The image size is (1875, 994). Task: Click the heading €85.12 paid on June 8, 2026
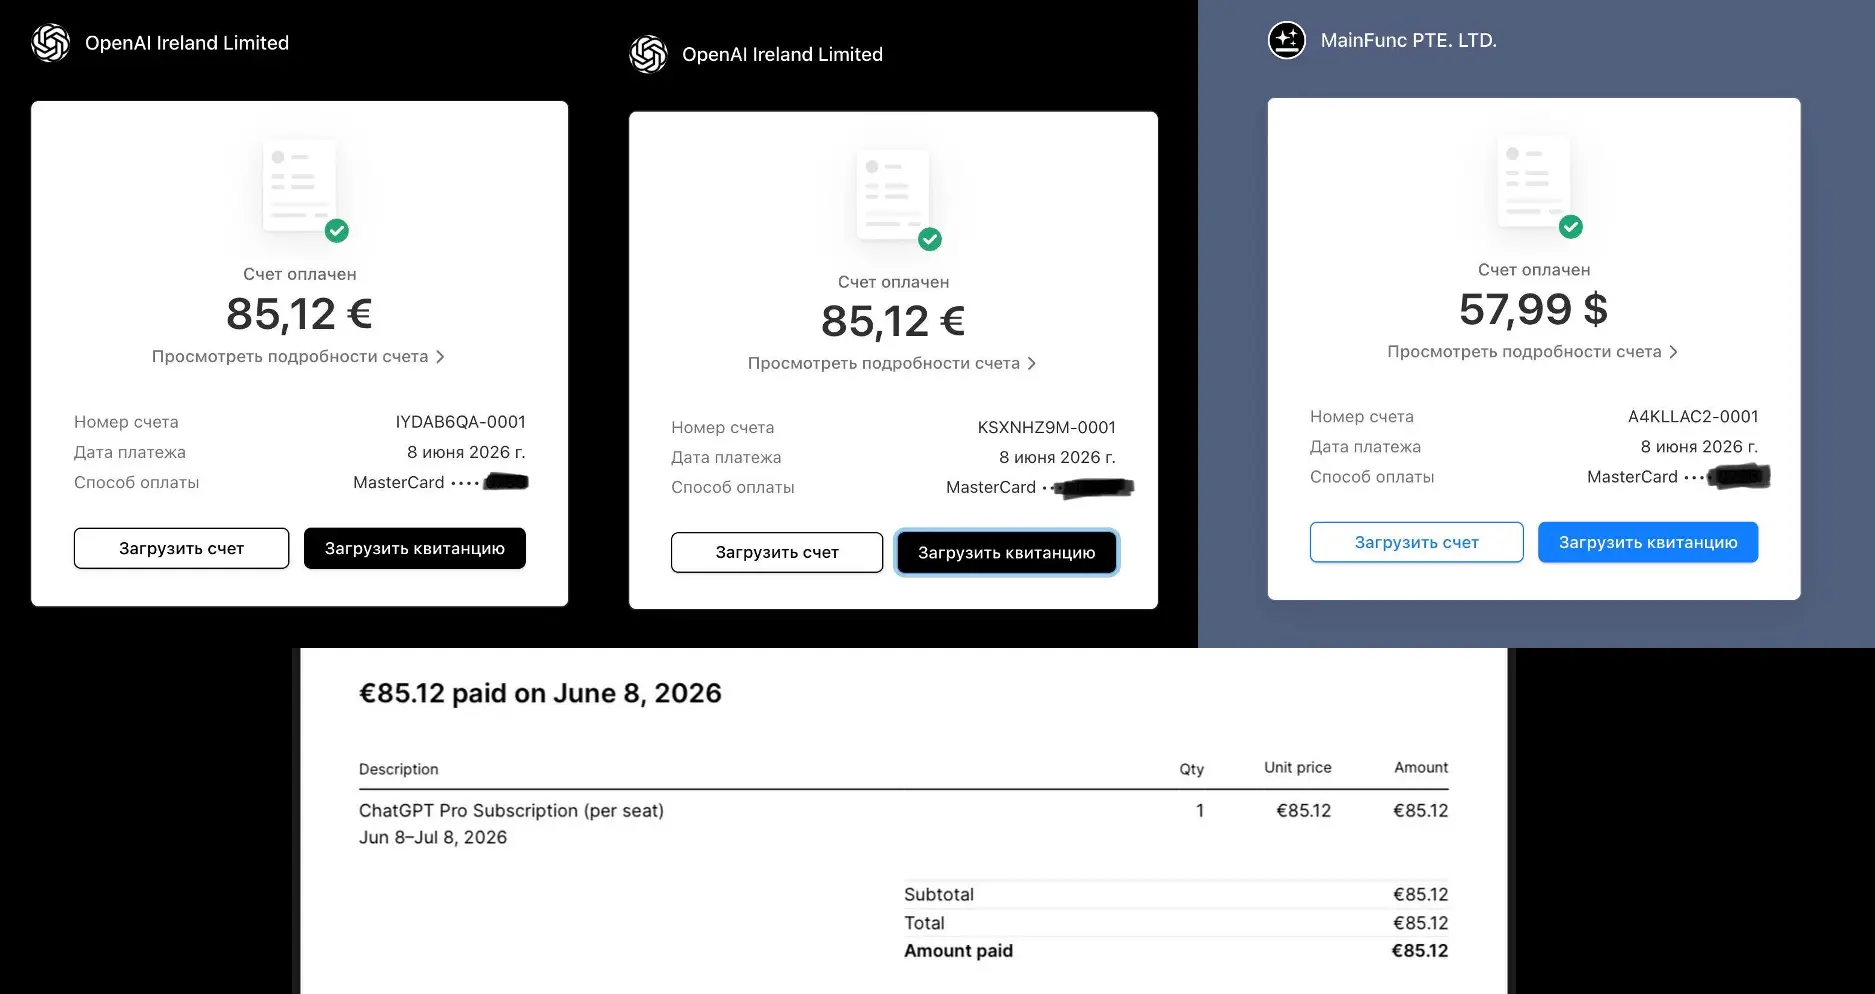pyautogui.click(x=540, y=693)
